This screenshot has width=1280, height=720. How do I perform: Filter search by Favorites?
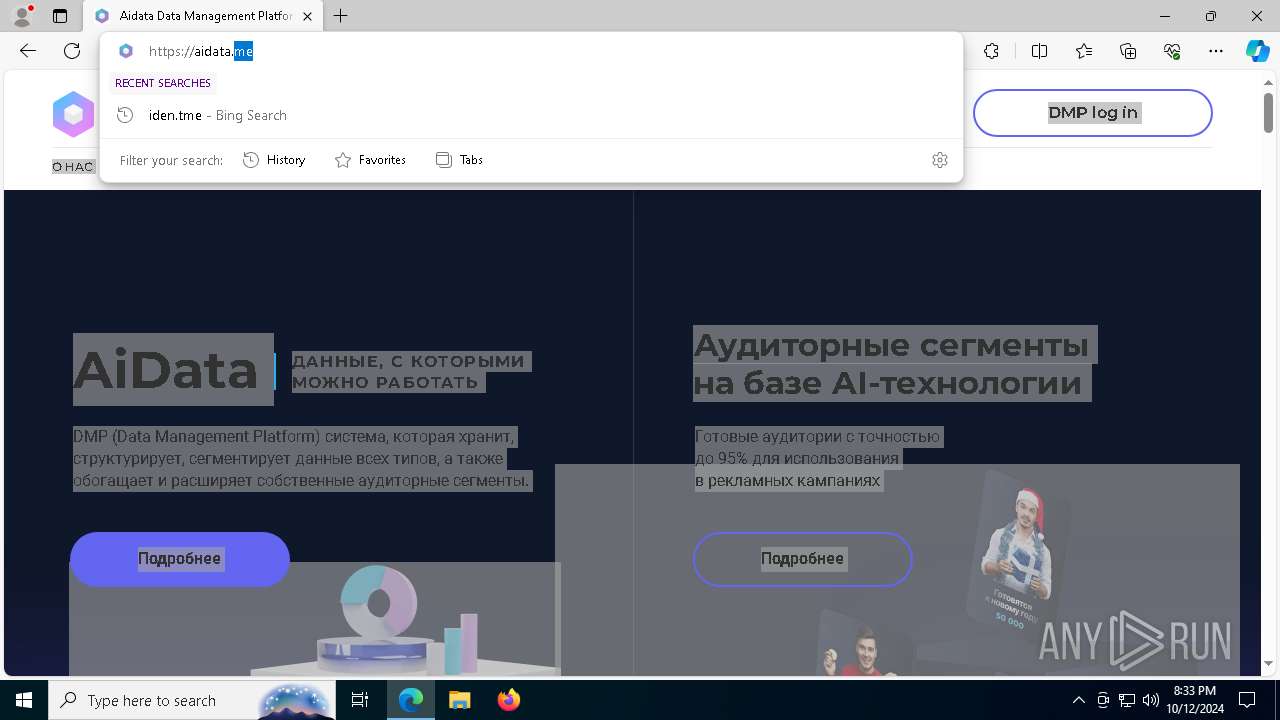click(x=370, y=160)
